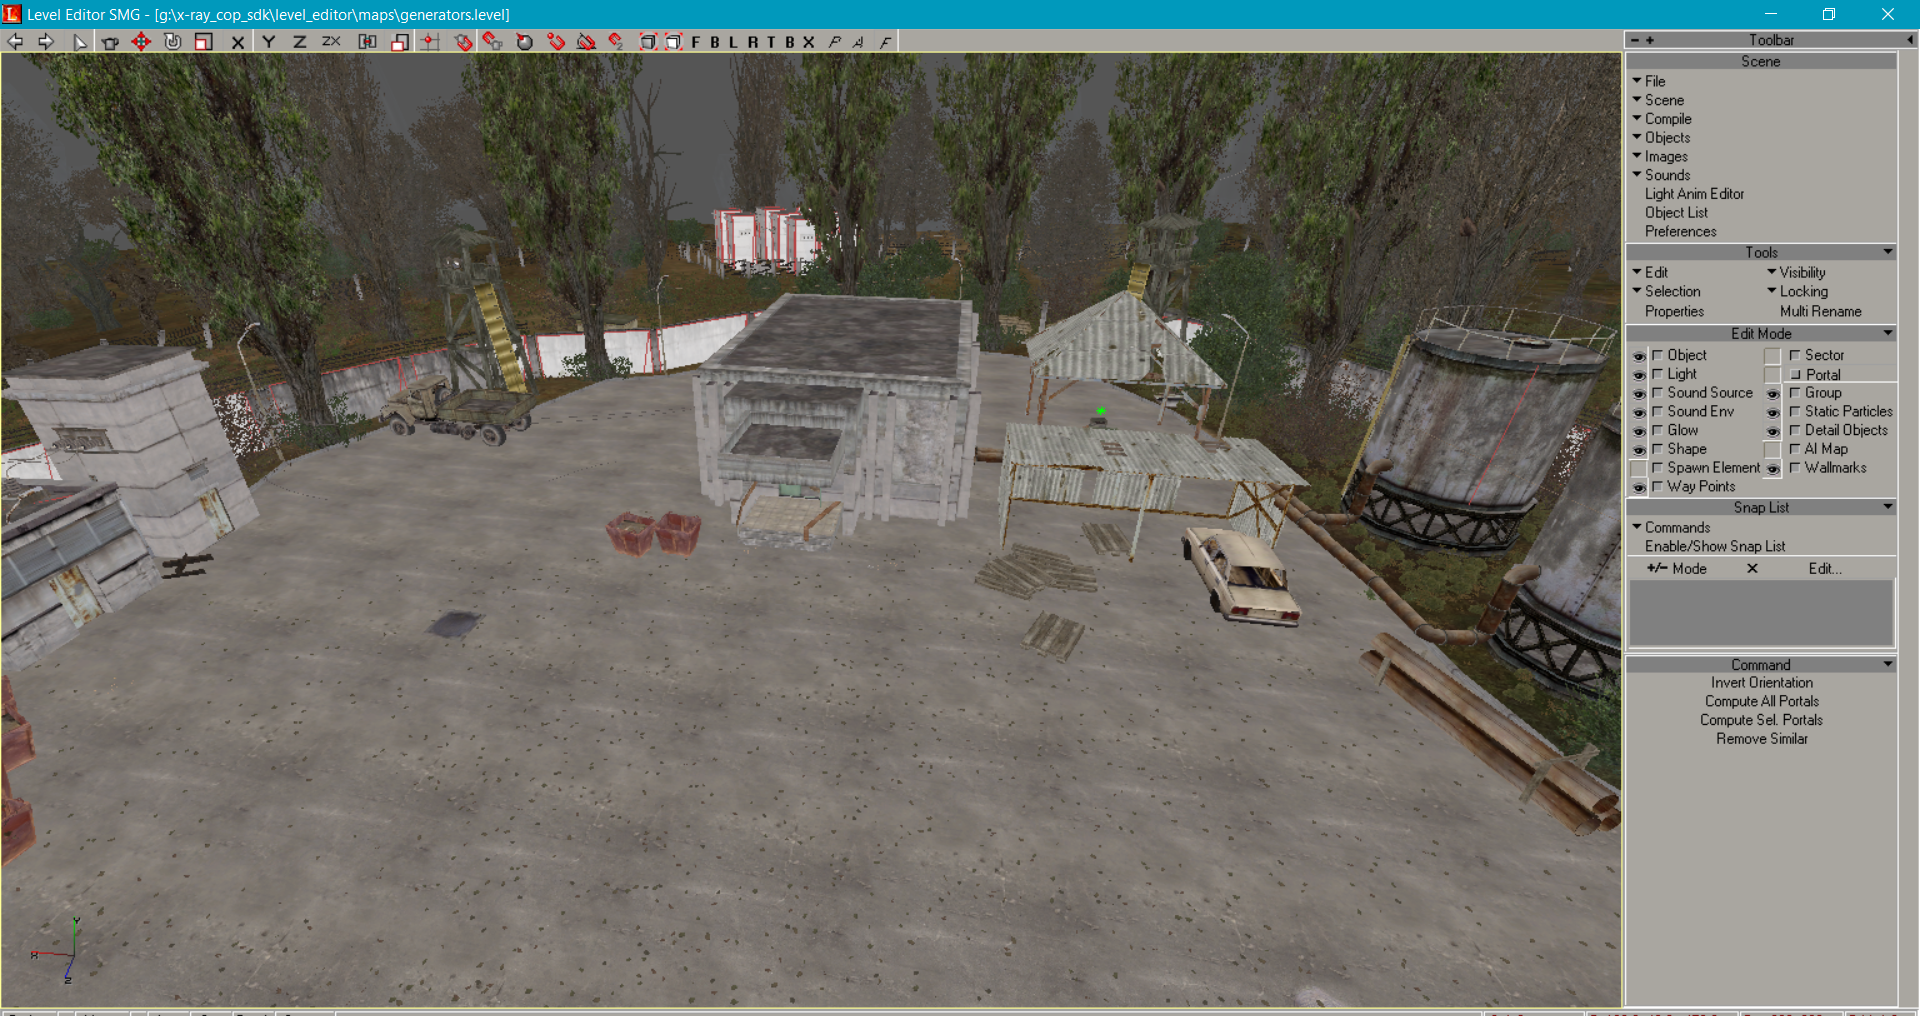This screenshot has width=1920, height=1016.
Task: Toggle Way Points visibility eye icon
Action: (x=1639, y=488)
